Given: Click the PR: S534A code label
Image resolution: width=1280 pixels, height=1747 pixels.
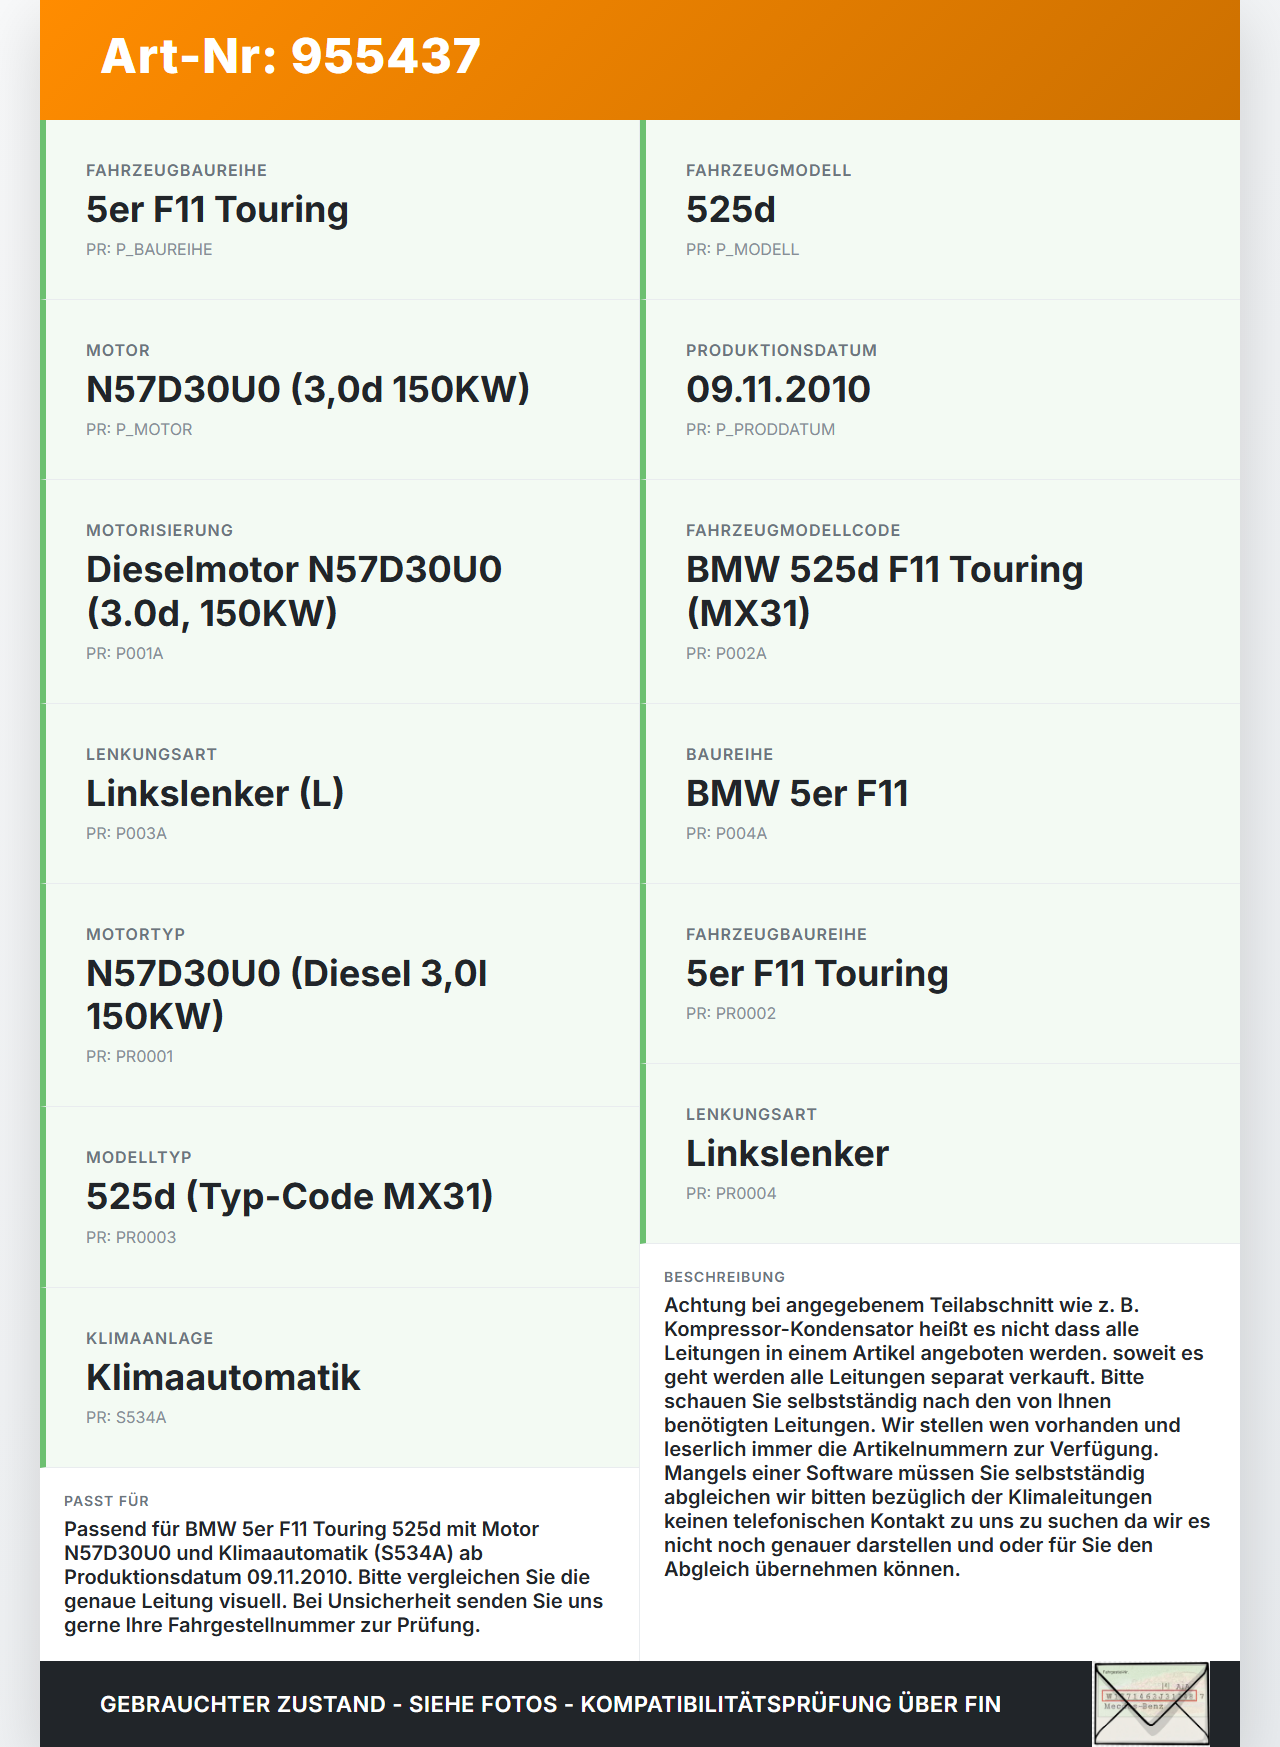Looking at the screenshot, I should point(126,1417).
